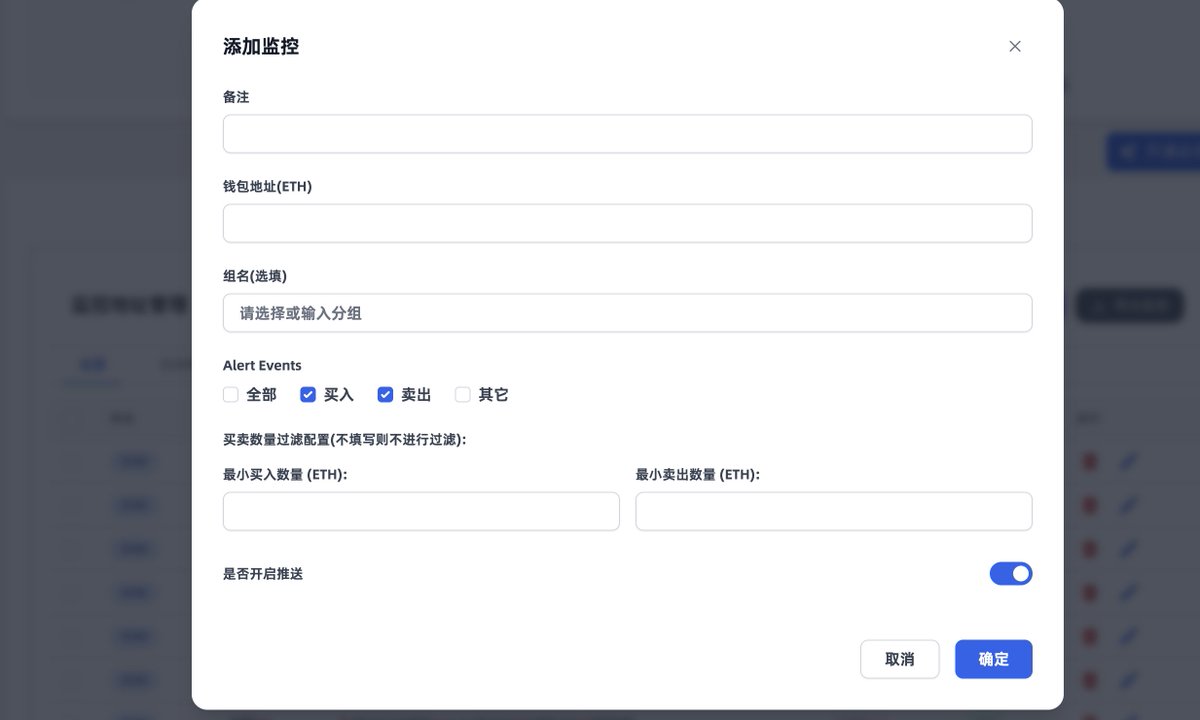Viewport: 1200px width, 720px height.
Task: Click the 最小买入数量 (ETH) input
Action: click(x=421, y=511)
